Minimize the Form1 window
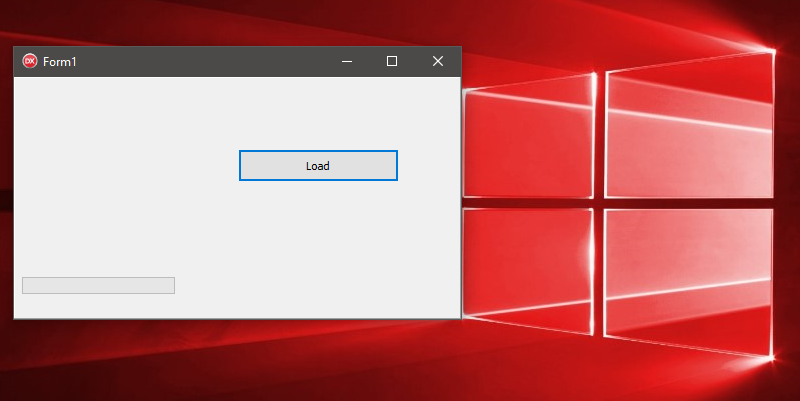800x401 pixels. tap(347, 61)
